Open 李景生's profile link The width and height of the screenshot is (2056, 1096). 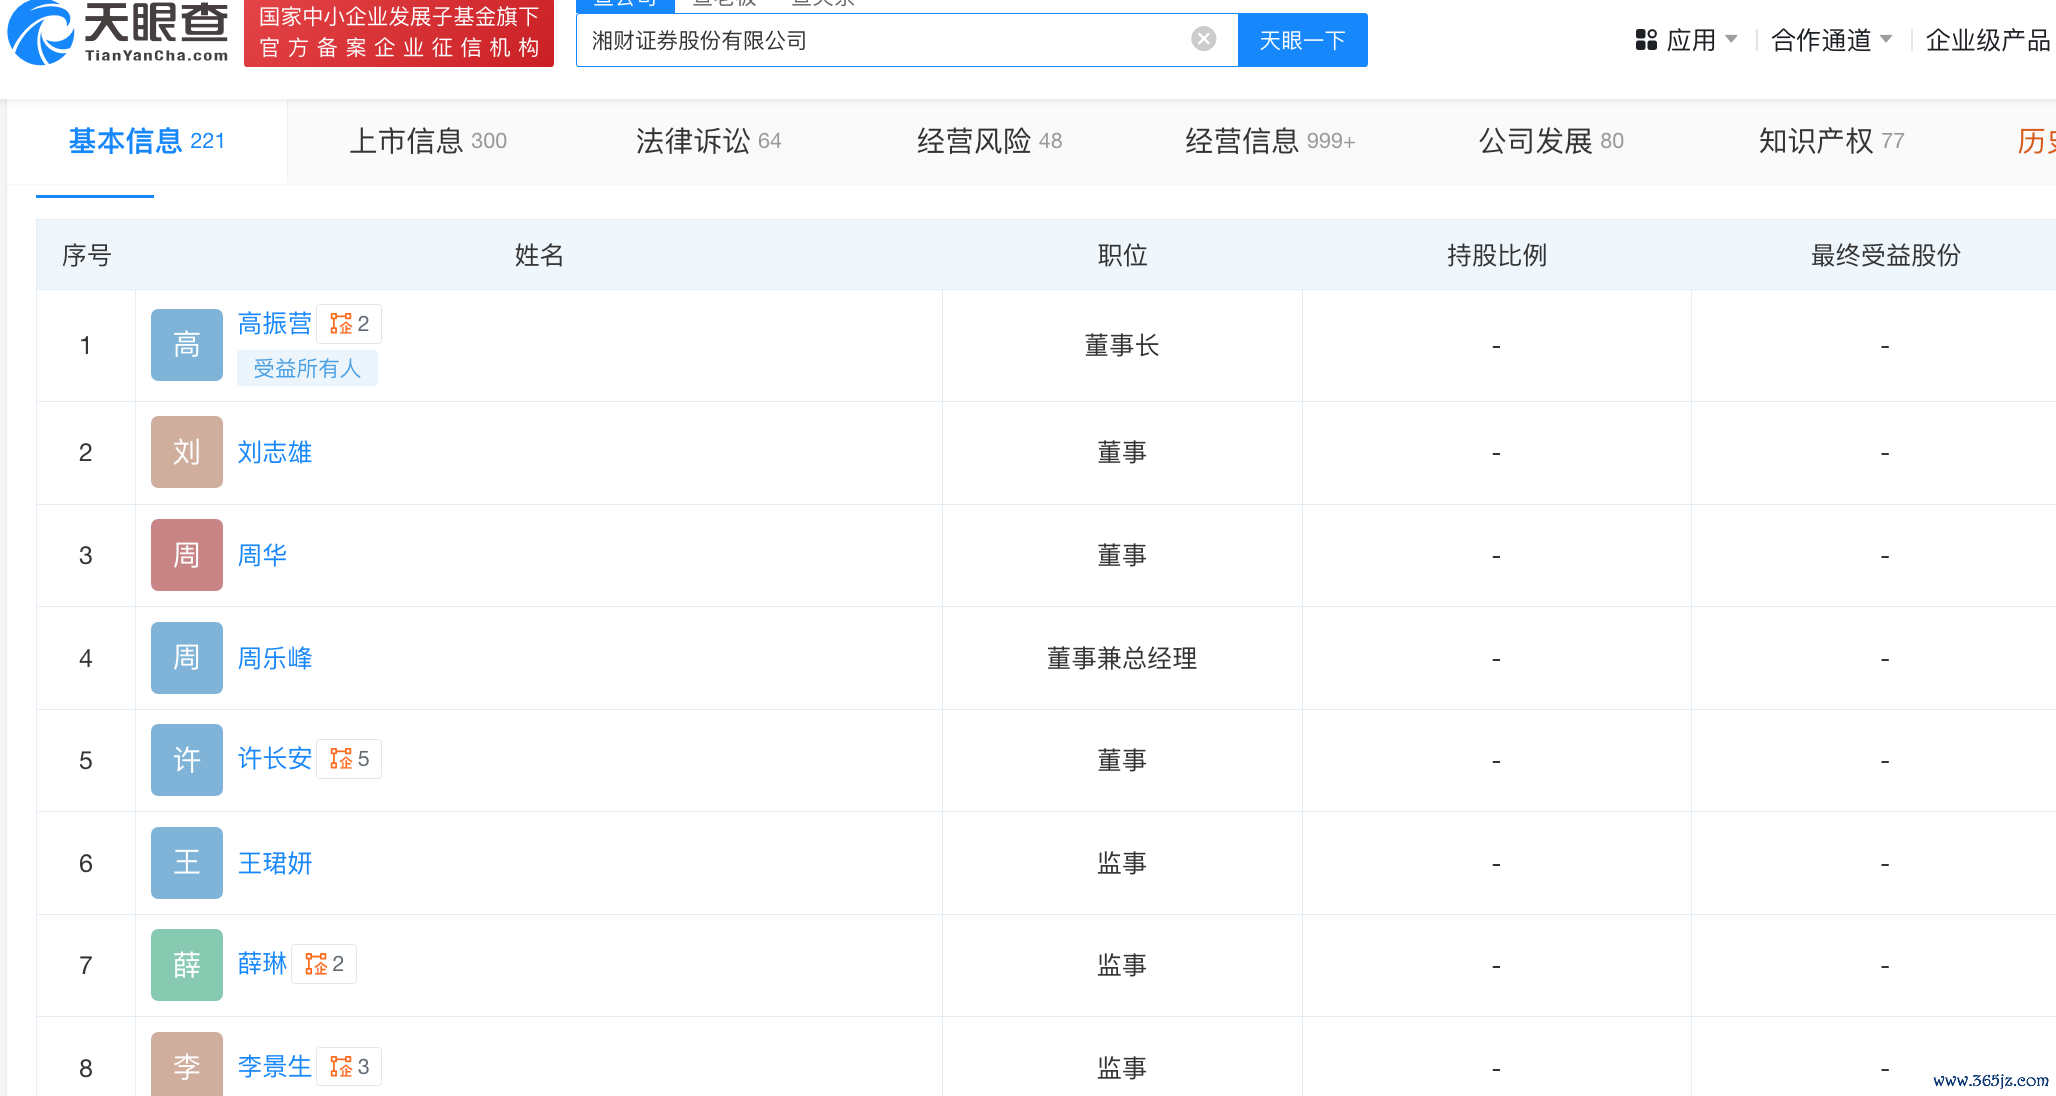point(275,1066)
